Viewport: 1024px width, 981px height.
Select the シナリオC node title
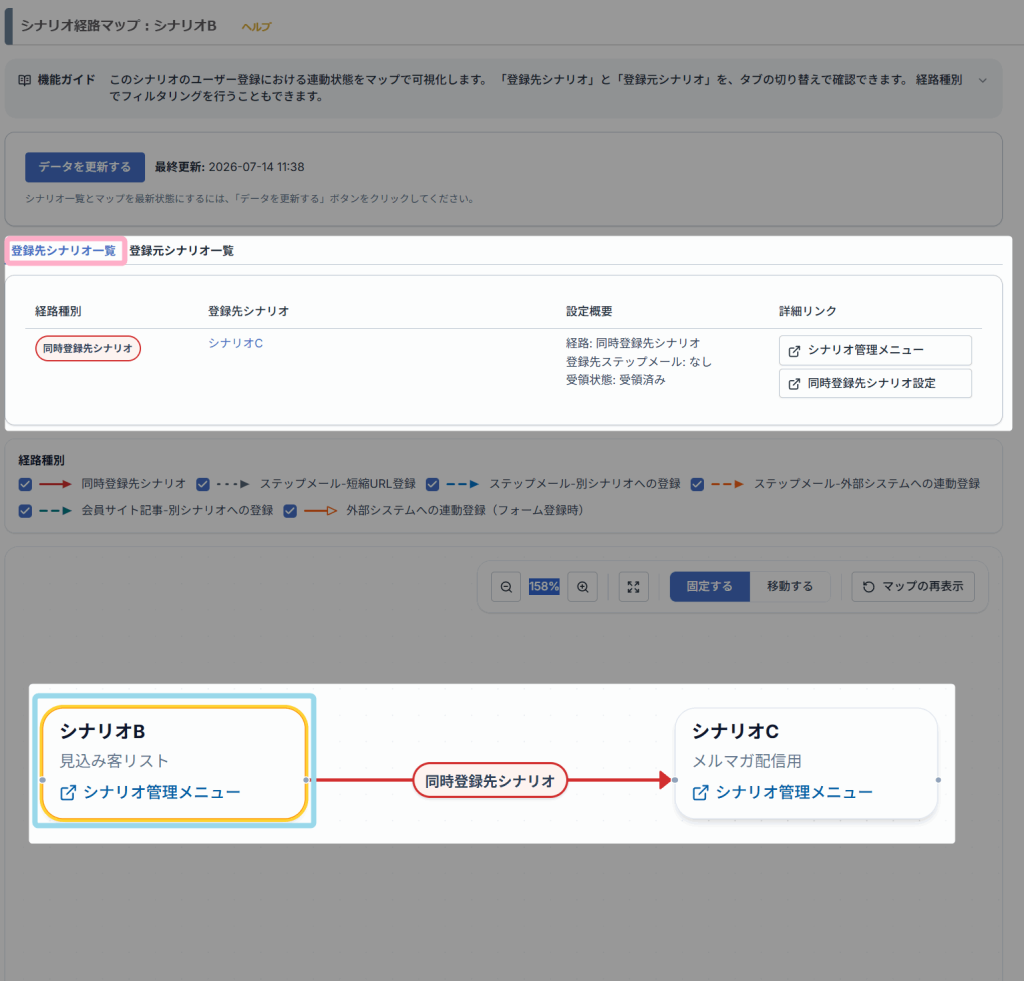pyautogui.click(x=735, y=732)
